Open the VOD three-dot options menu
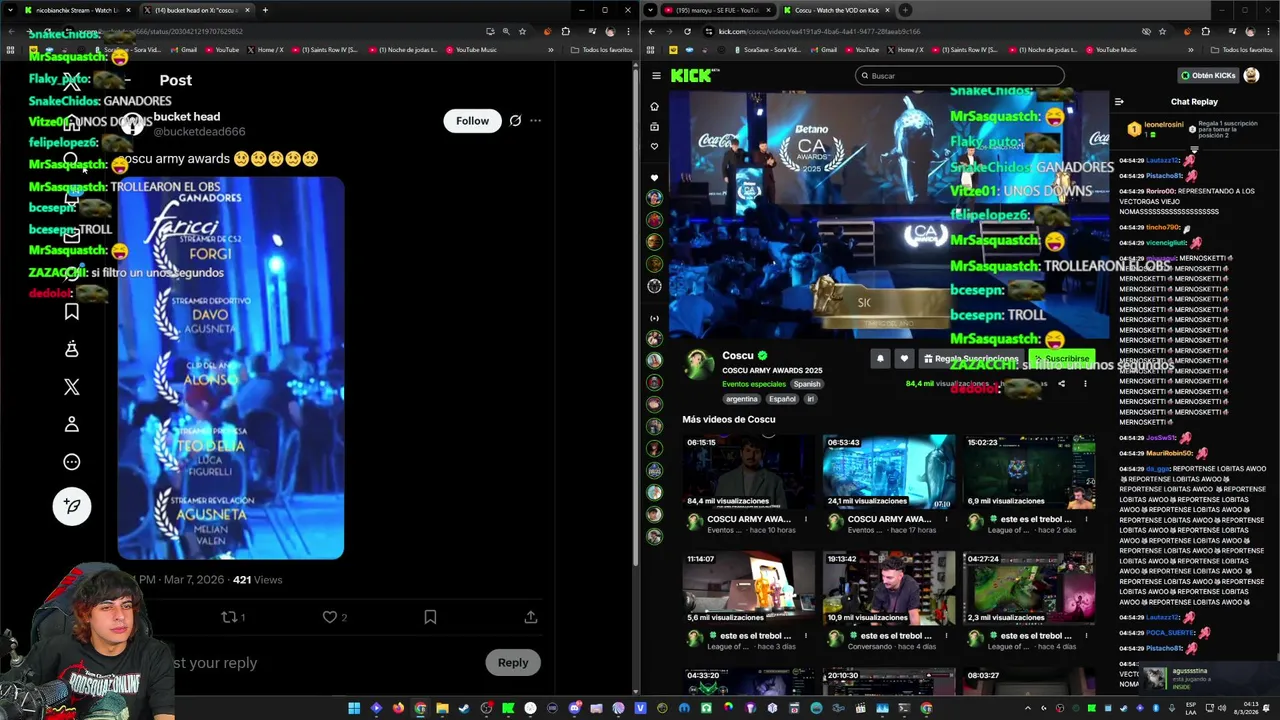This screenshot has height=720, width=1280. (1085, 383)
